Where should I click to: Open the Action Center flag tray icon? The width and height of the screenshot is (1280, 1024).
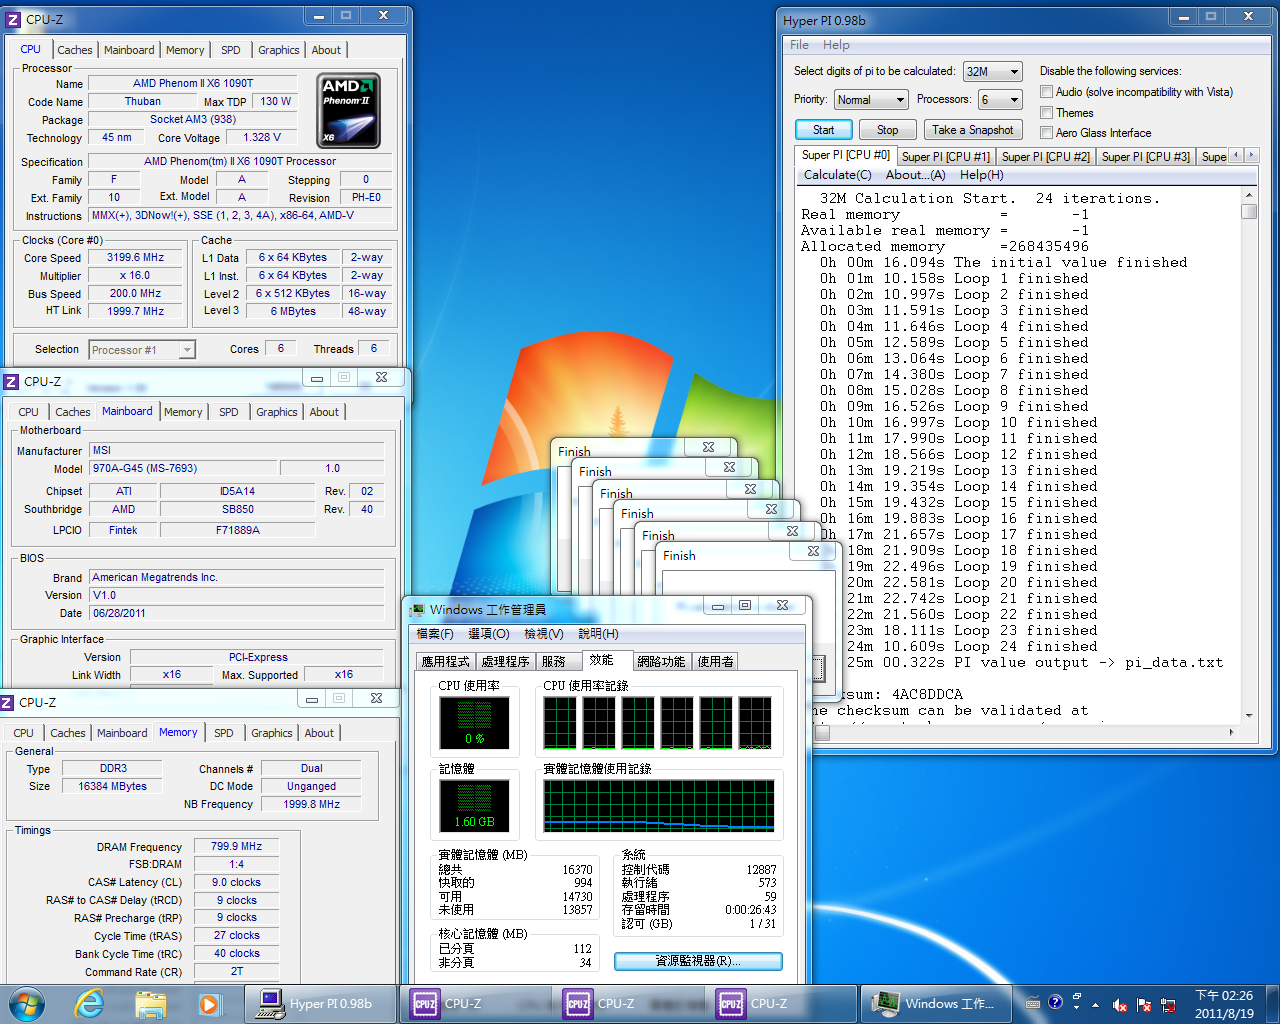[1144, 1005]
